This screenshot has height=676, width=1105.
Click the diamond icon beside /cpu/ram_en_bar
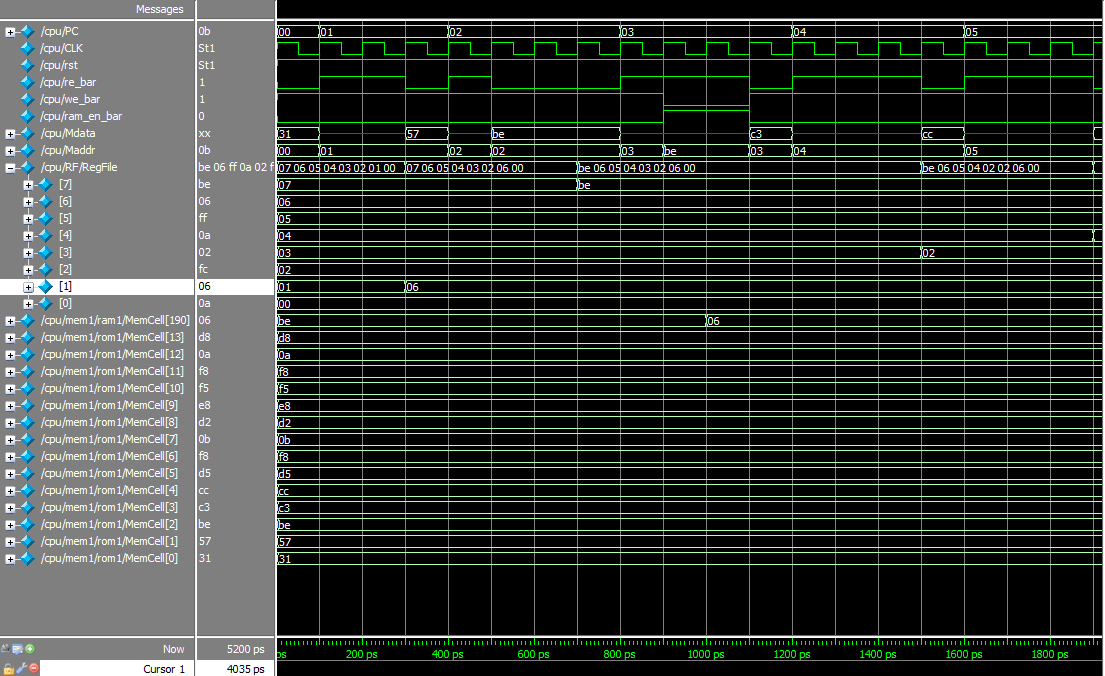point(27,116)
